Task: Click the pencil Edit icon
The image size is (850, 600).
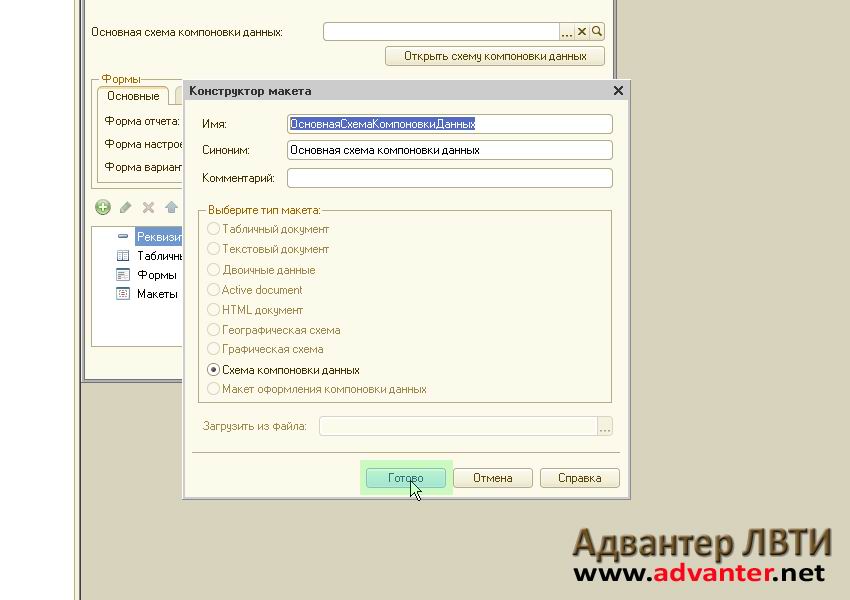Action: [126, 207]
